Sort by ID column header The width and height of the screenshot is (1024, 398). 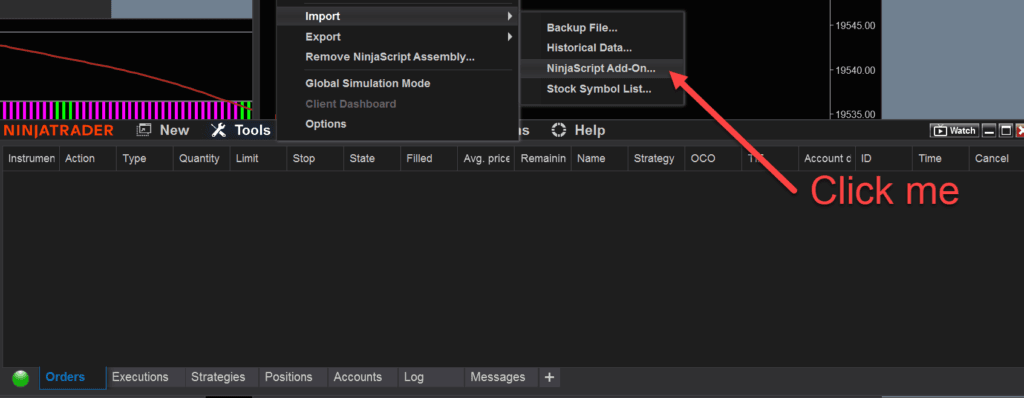coord(883,159)
